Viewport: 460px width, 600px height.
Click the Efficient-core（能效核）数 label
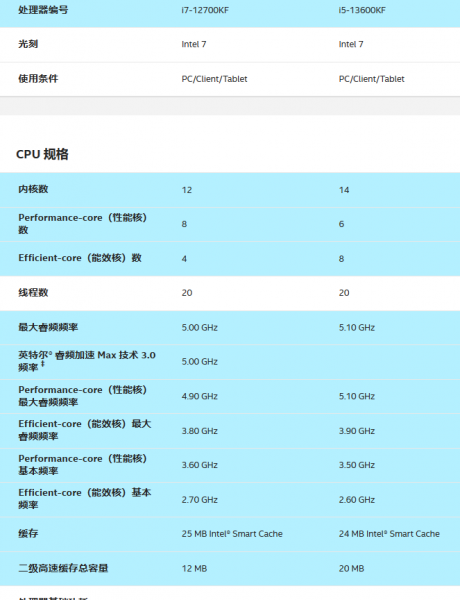(80, 258)
